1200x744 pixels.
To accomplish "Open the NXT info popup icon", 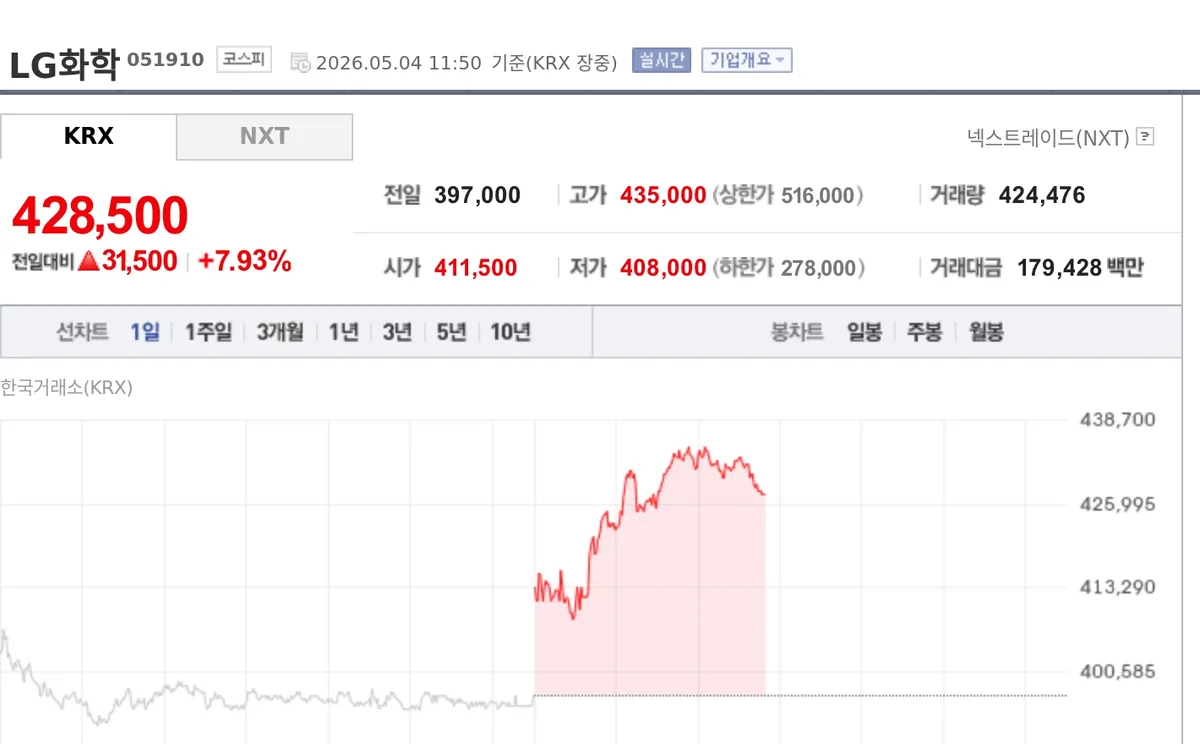I will [x=1146, y=137].
